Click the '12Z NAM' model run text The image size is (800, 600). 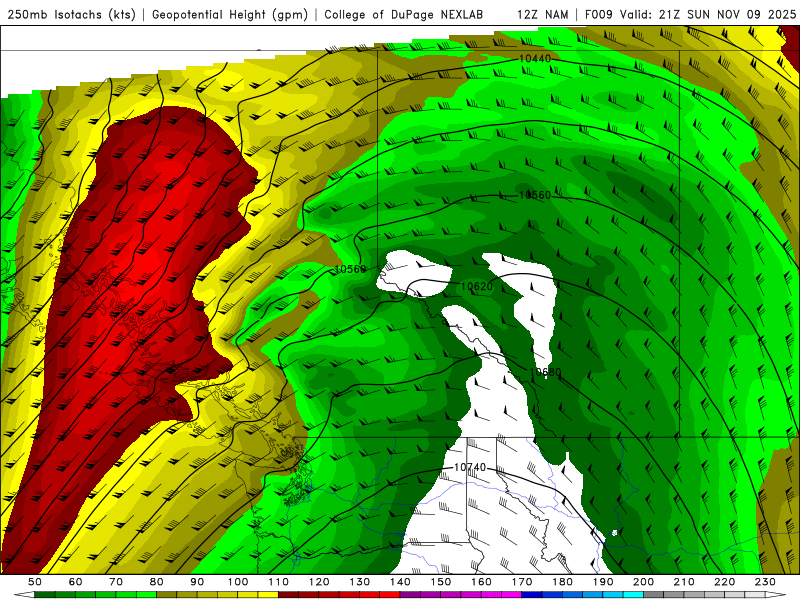pyautogui.click(x=543, y=15)
